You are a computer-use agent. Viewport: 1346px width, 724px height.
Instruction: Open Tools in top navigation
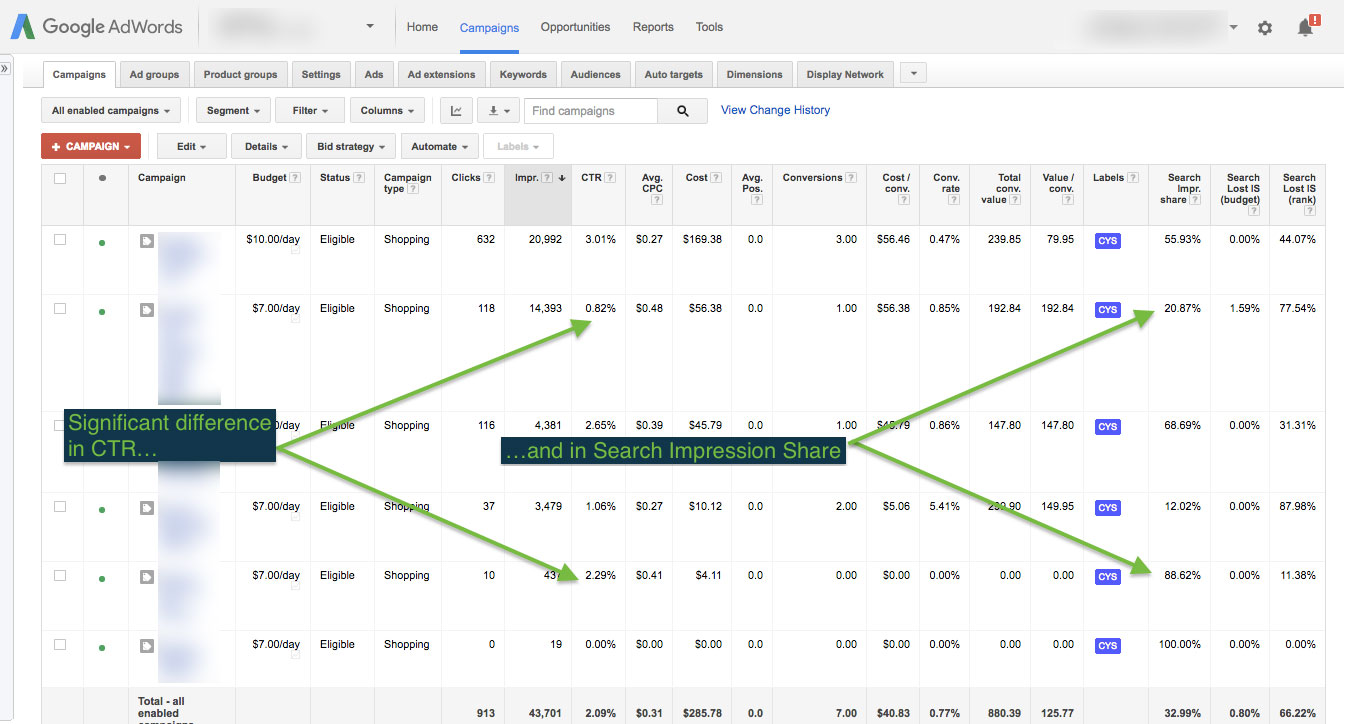[x=710, y=27]
